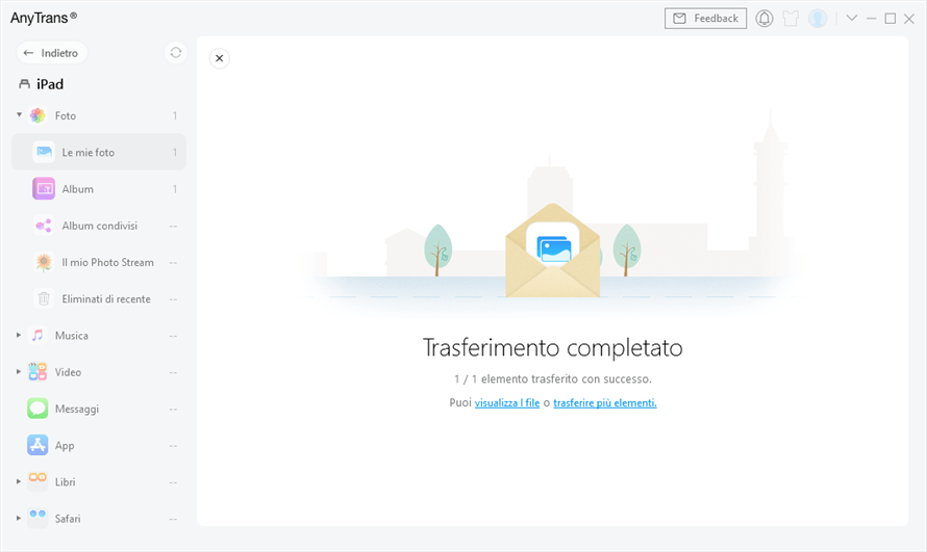The height and width of the screenshot is (552, 927).
Task: Click the Album icon in sidebar
Action: tap(43, 189)
